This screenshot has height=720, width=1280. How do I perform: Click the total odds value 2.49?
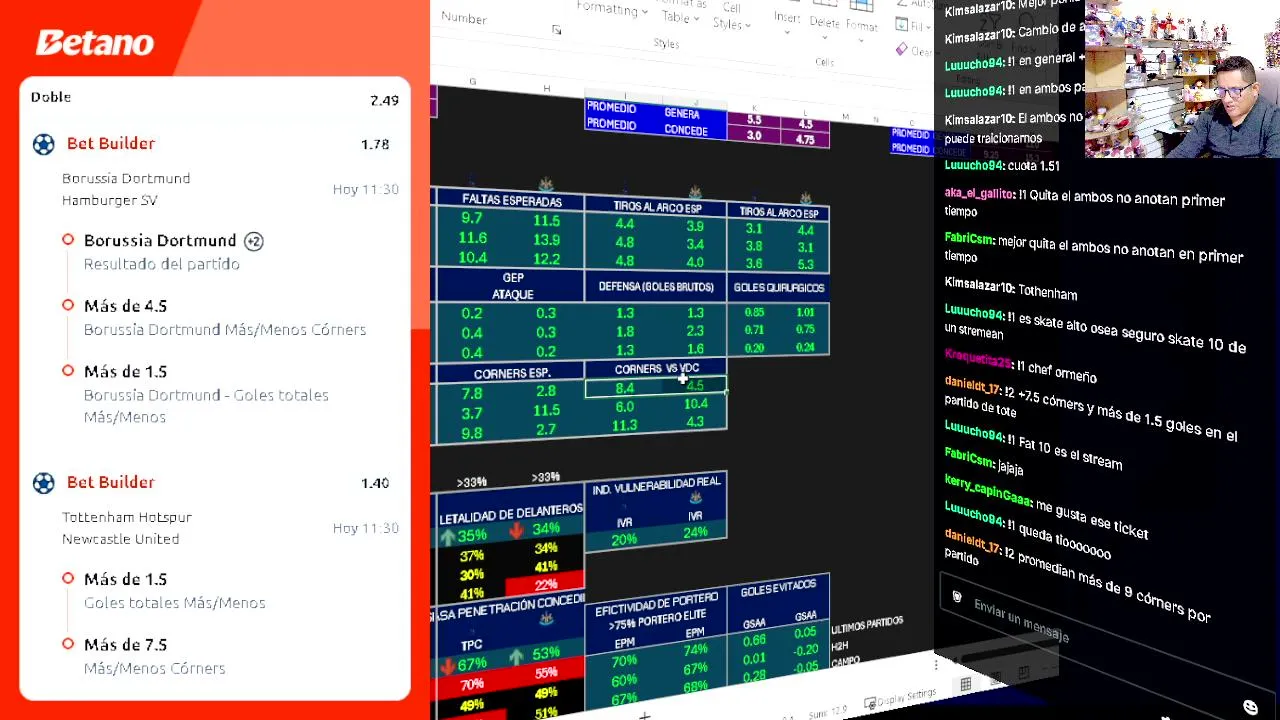click(384, 100)
